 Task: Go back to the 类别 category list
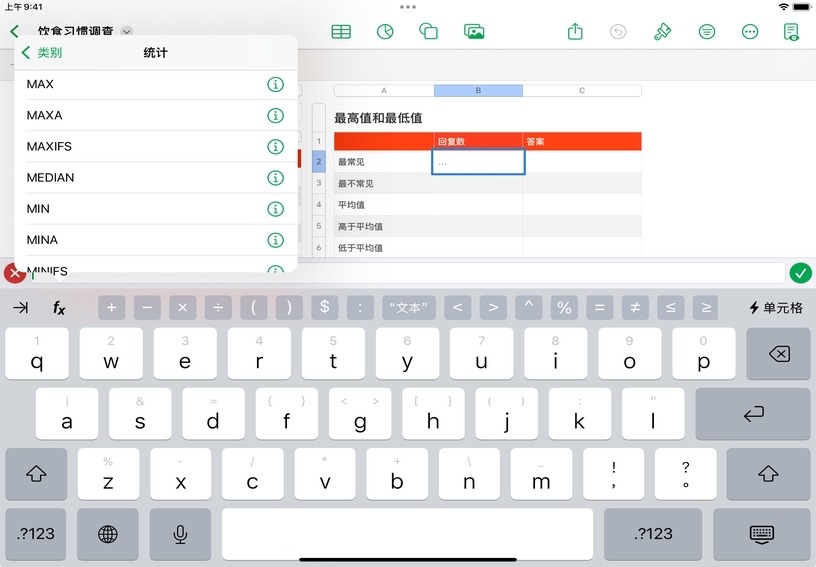(x=42, y=53)
